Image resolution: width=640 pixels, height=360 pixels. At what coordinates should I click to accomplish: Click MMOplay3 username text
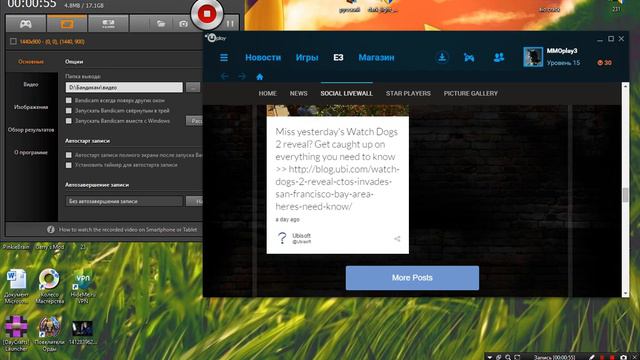click(562, 51)
